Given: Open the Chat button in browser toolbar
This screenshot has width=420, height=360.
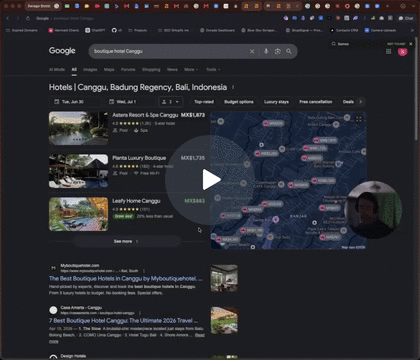Looking at the screenshot, I should pyautogui.click(x=406, y=18).
